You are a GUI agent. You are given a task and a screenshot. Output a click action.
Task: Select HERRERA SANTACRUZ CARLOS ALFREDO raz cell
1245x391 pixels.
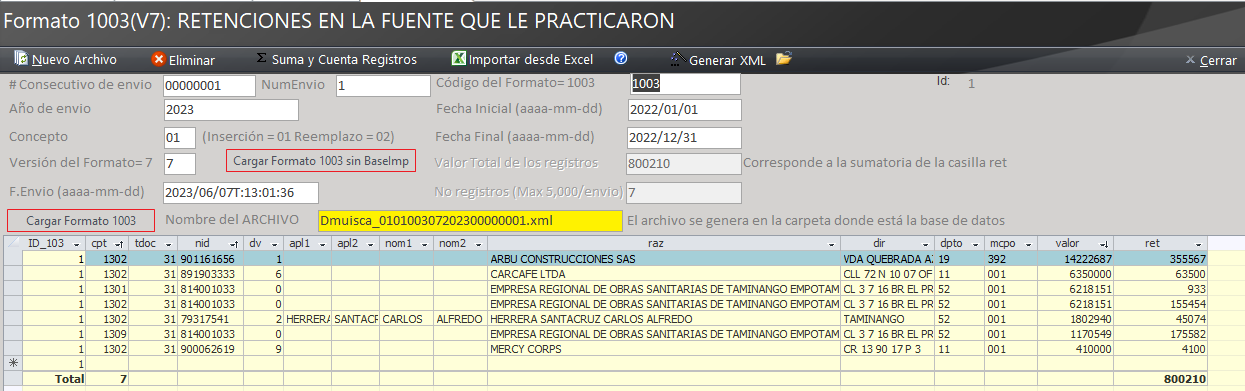pyautogui.click(x=664, y=320)
